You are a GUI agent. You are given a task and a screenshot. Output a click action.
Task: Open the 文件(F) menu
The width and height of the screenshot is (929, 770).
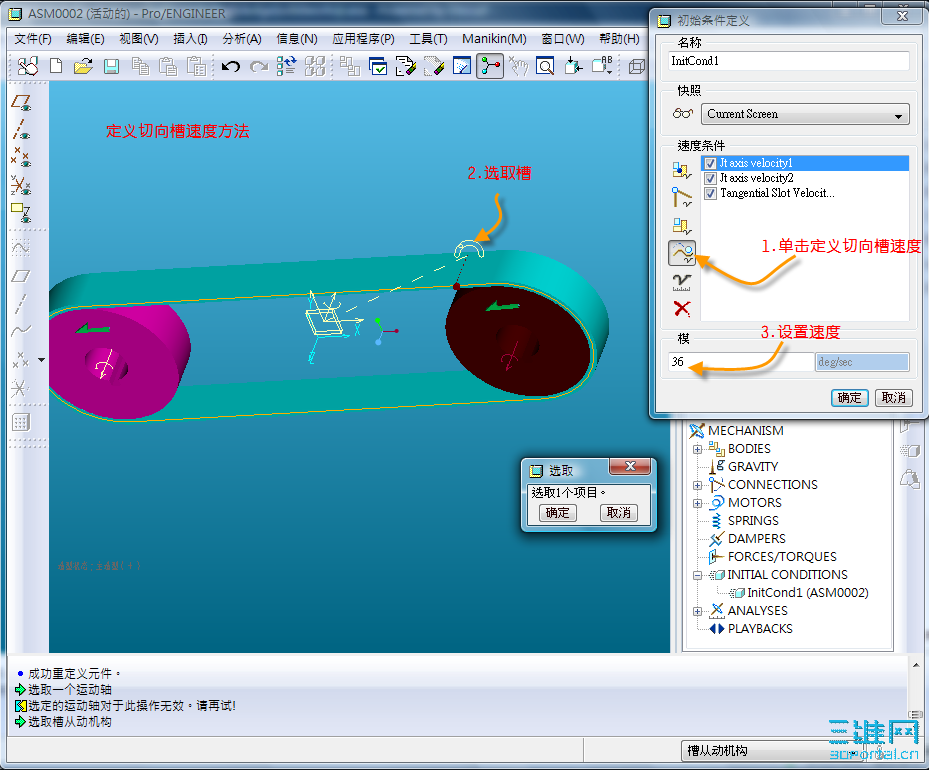[x=33, y=39]
